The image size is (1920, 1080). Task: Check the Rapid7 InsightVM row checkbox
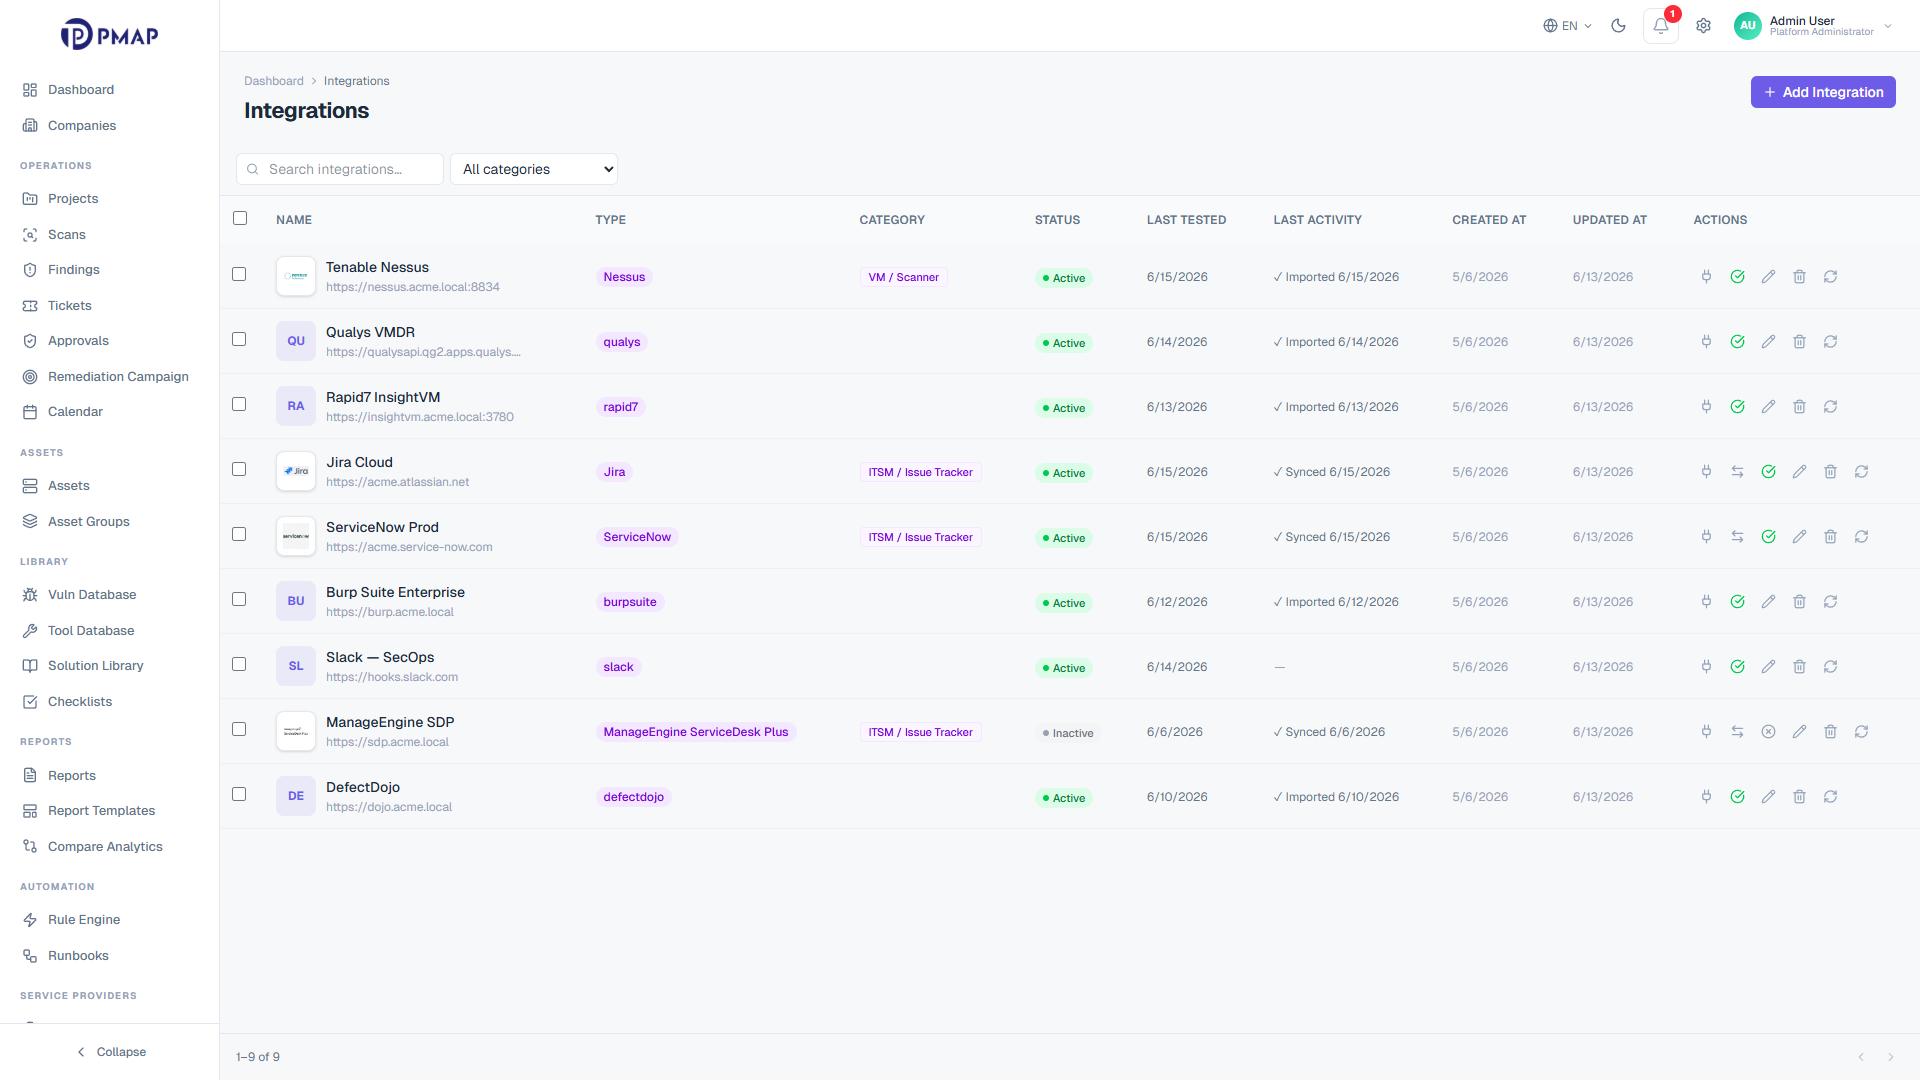coord(239,404)
